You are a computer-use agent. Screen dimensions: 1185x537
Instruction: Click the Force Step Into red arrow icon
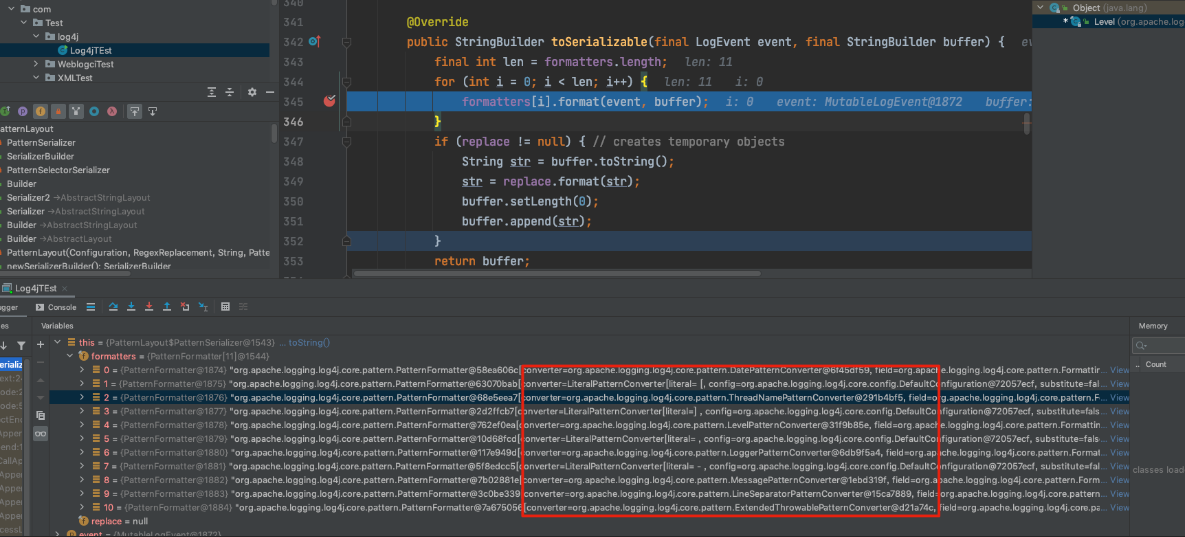[149, 307]
